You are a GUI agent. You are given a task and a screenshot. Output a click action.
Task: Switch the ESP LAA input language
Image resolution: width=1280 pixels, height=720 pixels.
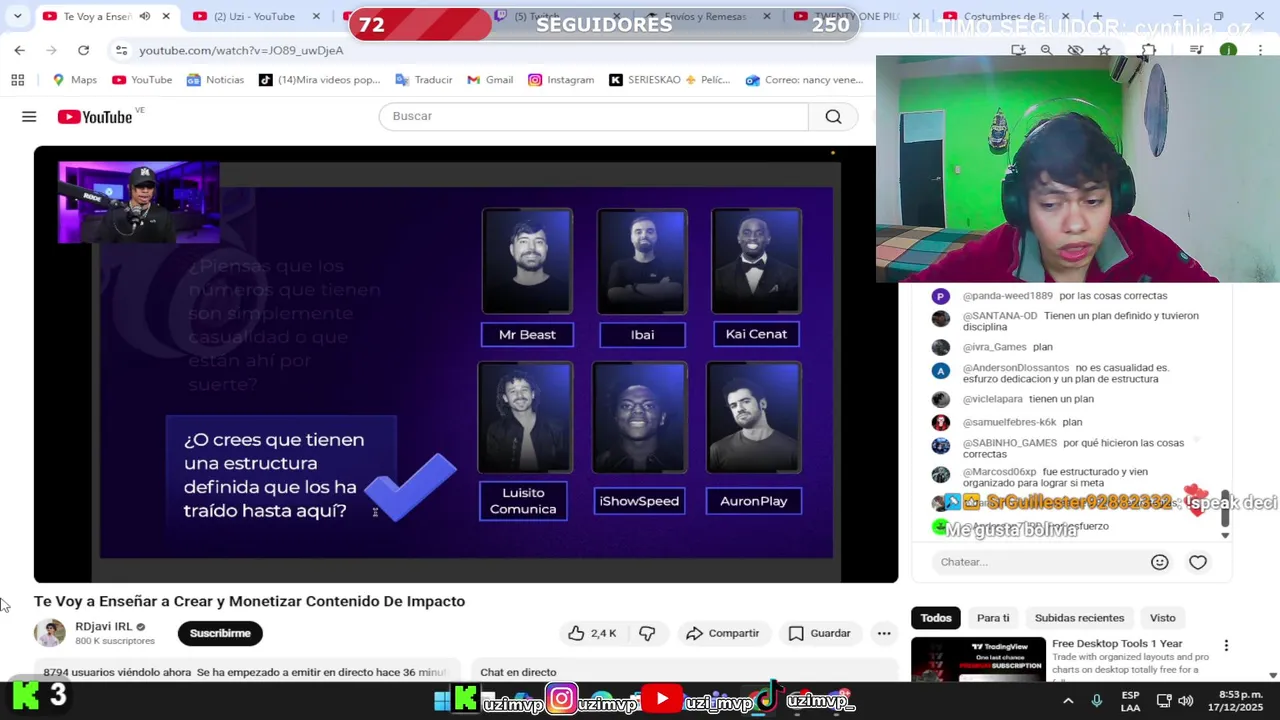[x=1130, y=701]
